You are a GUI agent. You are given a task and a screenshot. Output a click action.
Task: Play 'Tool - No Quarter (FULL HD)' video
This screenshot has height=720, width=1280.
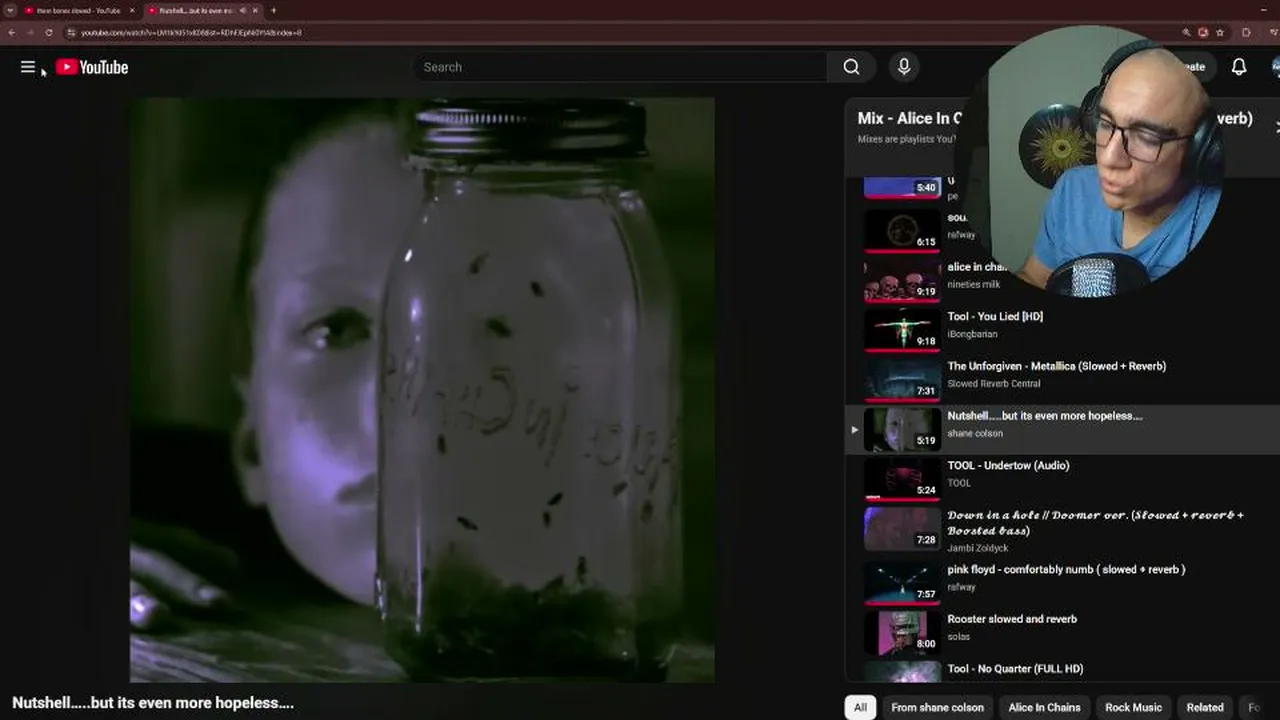point(1015,669)
